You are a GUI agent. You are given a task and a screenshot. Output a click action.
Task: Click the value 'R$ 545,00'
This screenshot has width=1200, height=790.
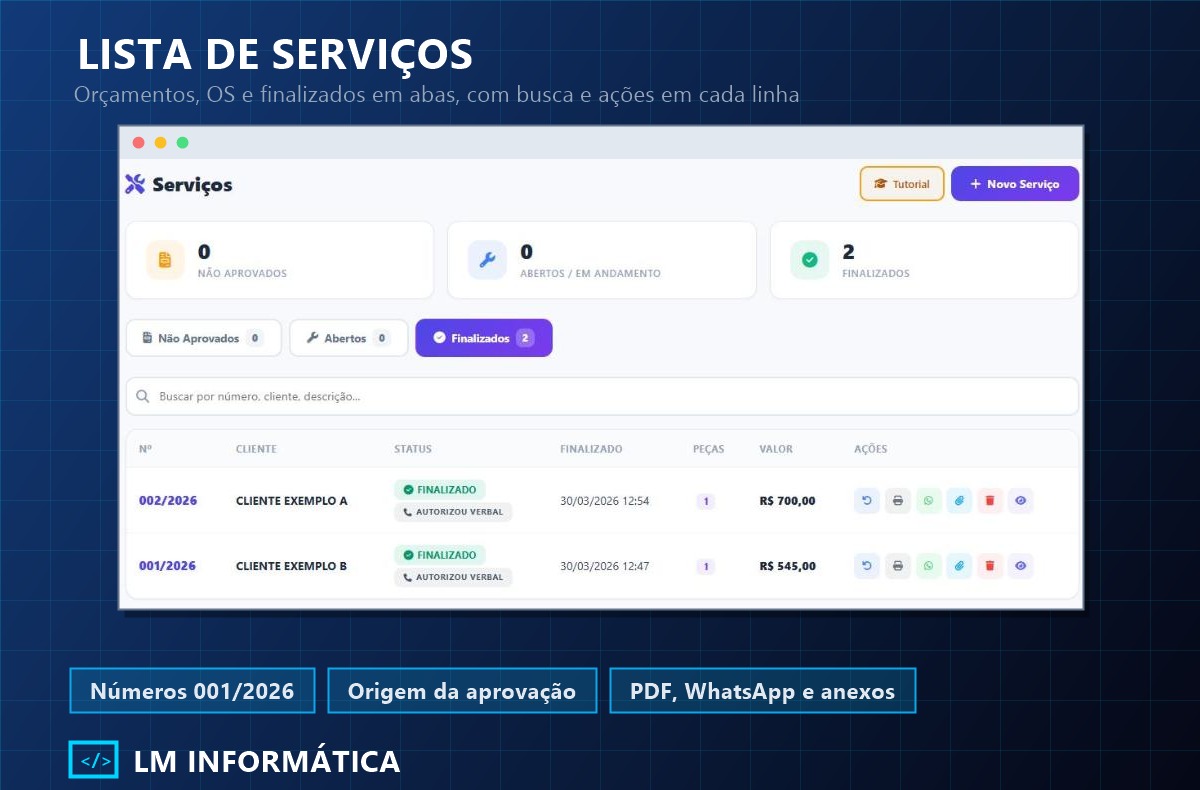[x=788, y=566]
